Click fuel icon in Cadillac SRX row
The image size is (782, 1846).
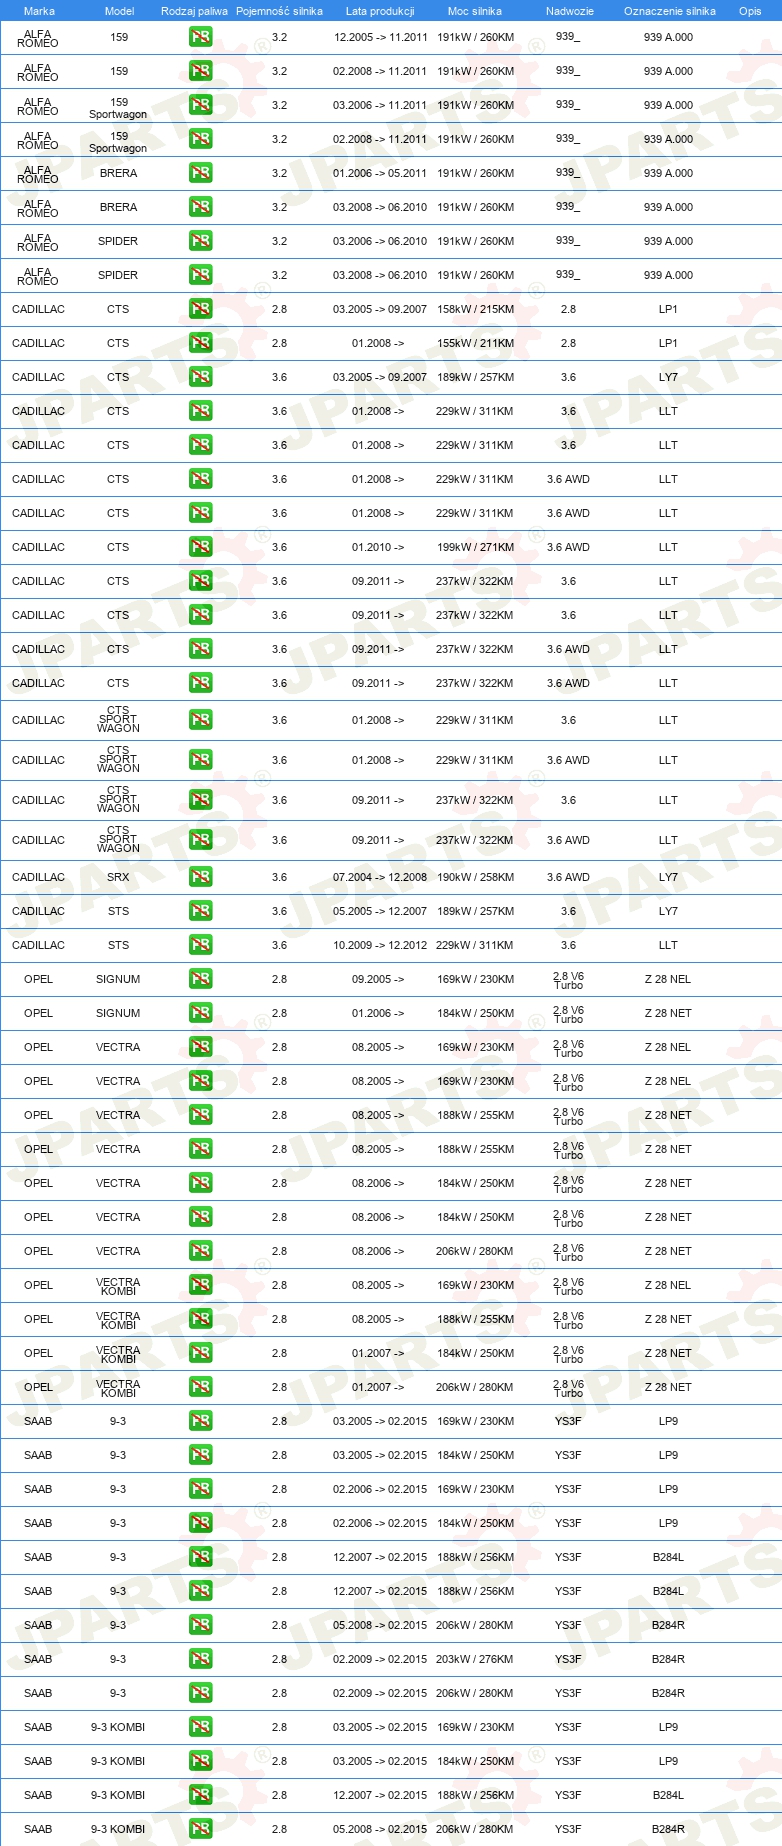coord(200,877)
